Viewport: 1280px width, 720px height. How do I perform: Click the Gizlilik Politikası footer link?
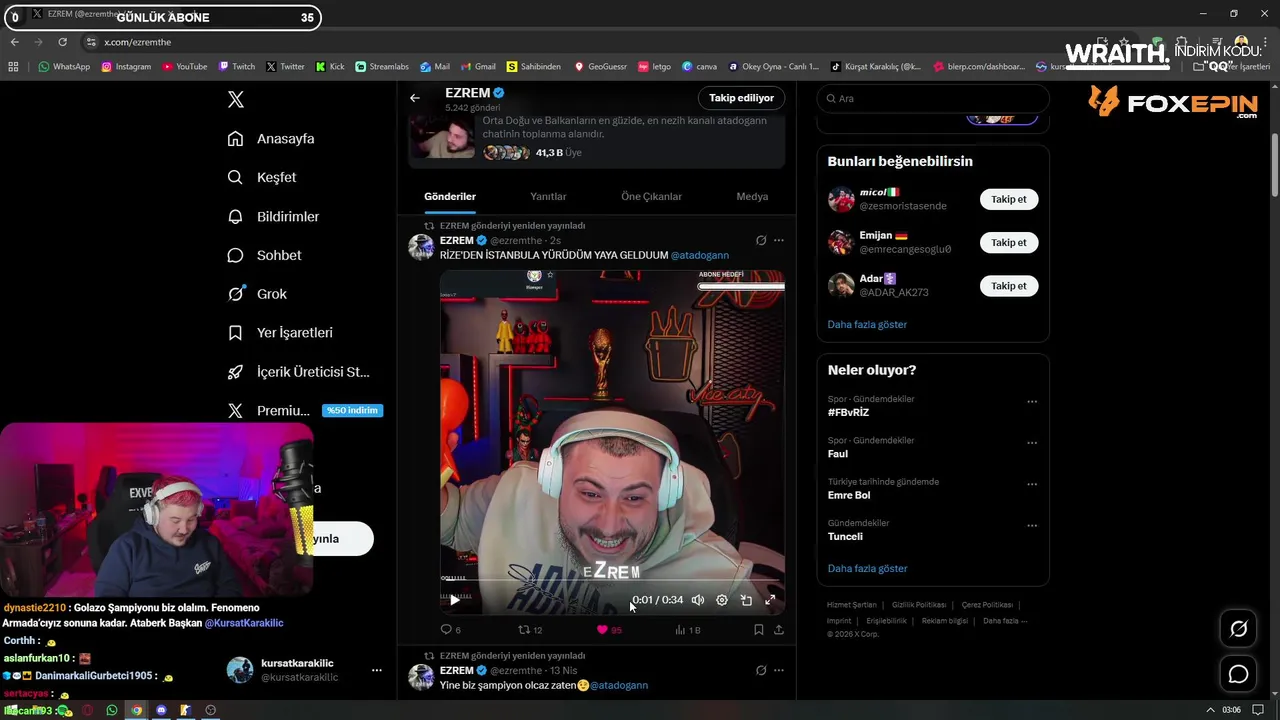[x=919, y=605]
